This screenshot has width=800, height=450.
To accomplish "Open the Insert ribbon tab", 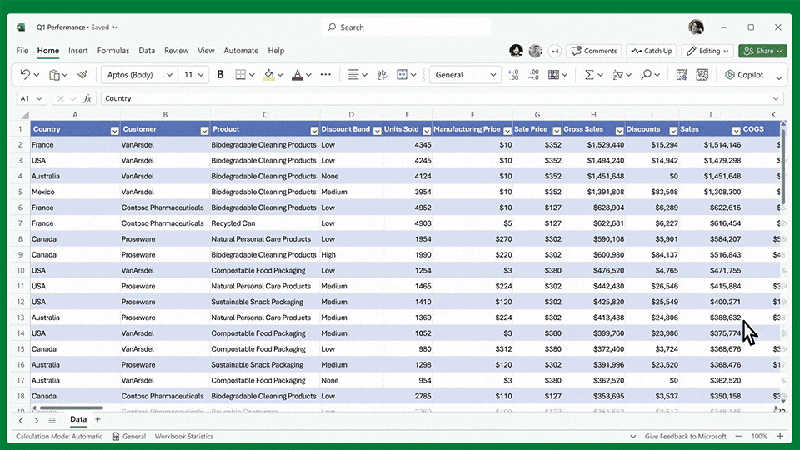I will 78,50.
